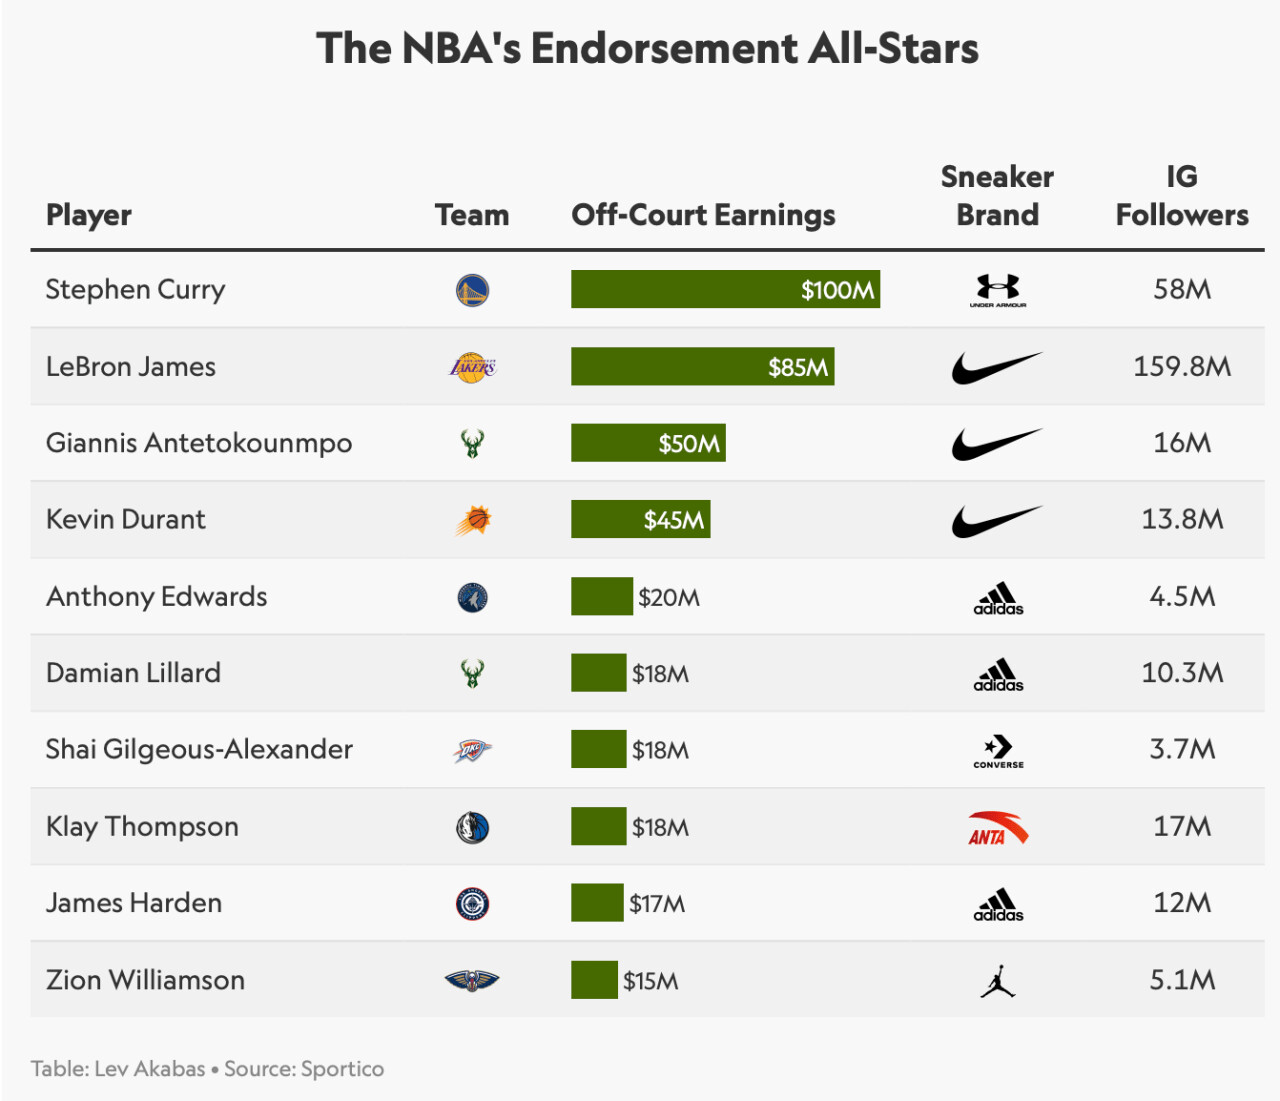Click the Off-Court Earnings column header
This screenshot has width=1280, height=1101.
pyautogui.click(x=703, y=215)
